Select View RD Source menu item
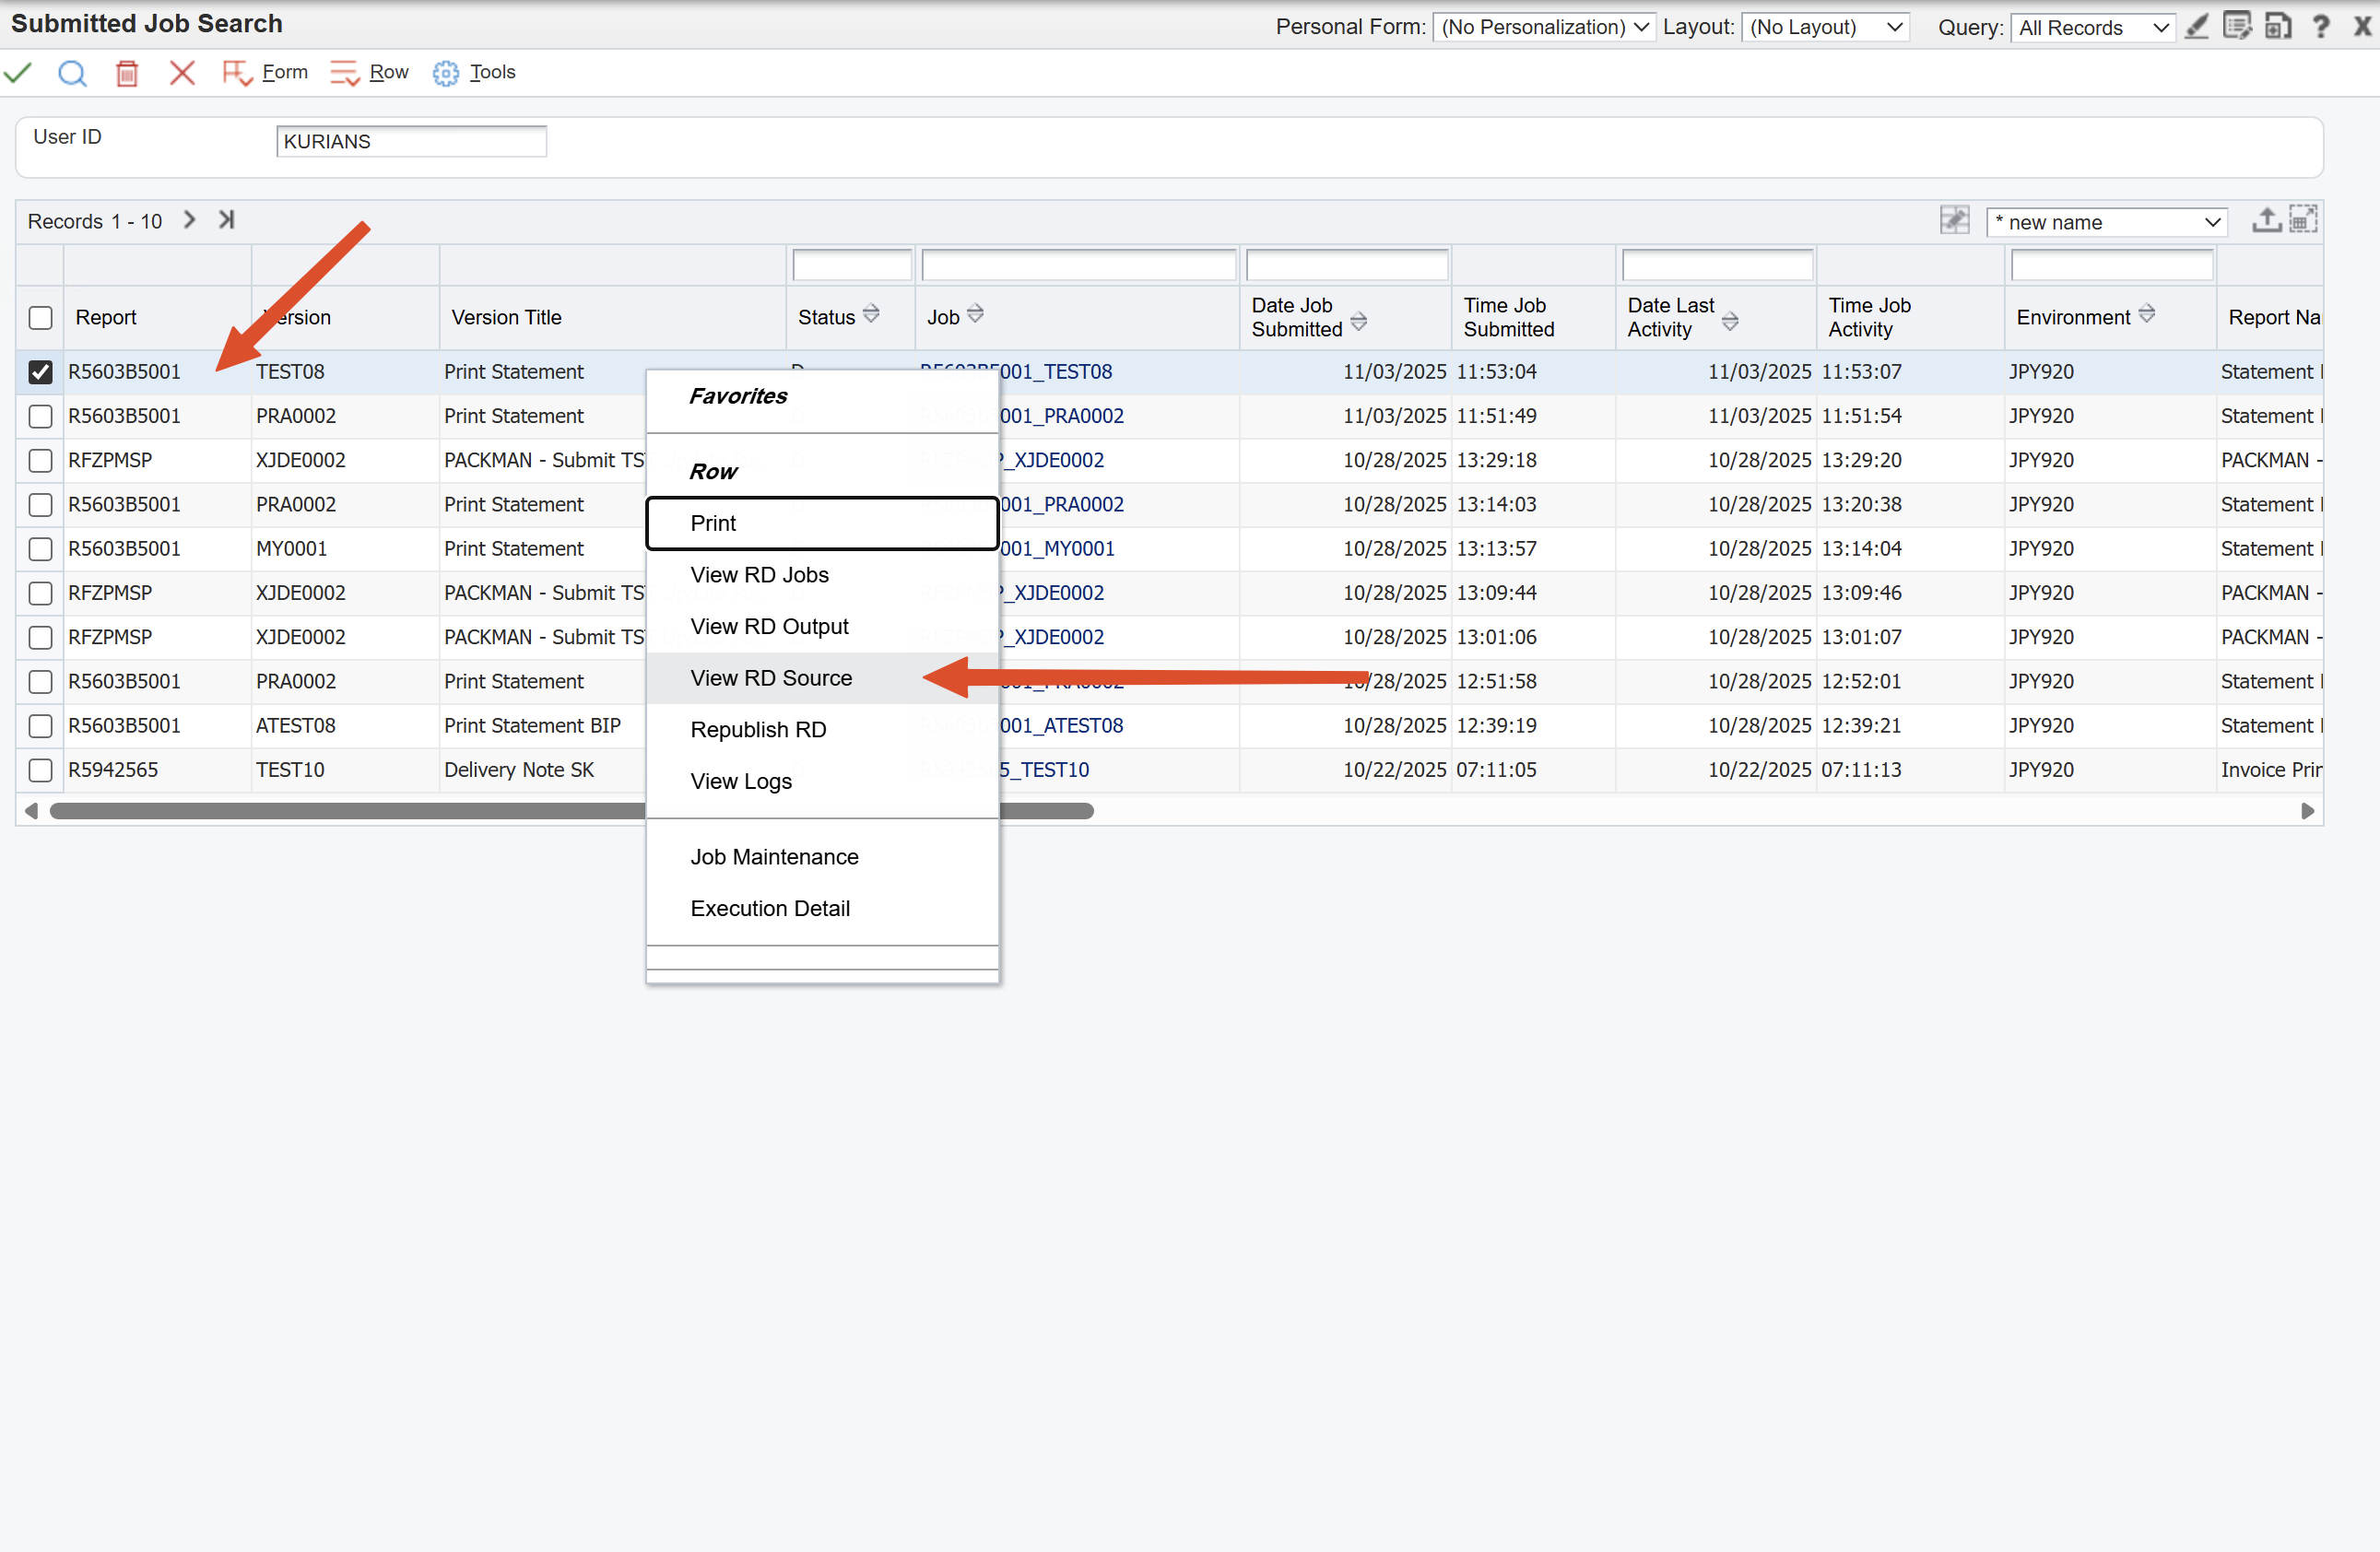This screenshot has height=1552, width=2380. [x=771, y=678]
